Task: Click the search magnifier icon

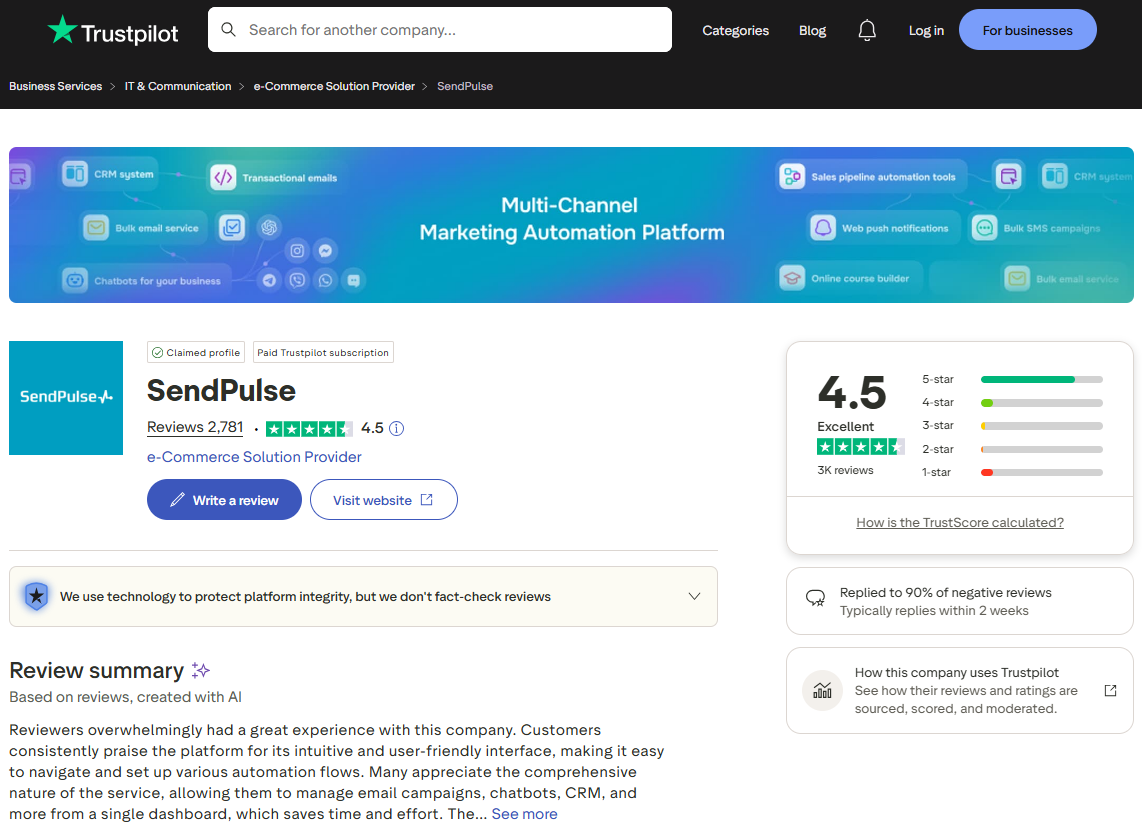Action: (x=229, y=29)
